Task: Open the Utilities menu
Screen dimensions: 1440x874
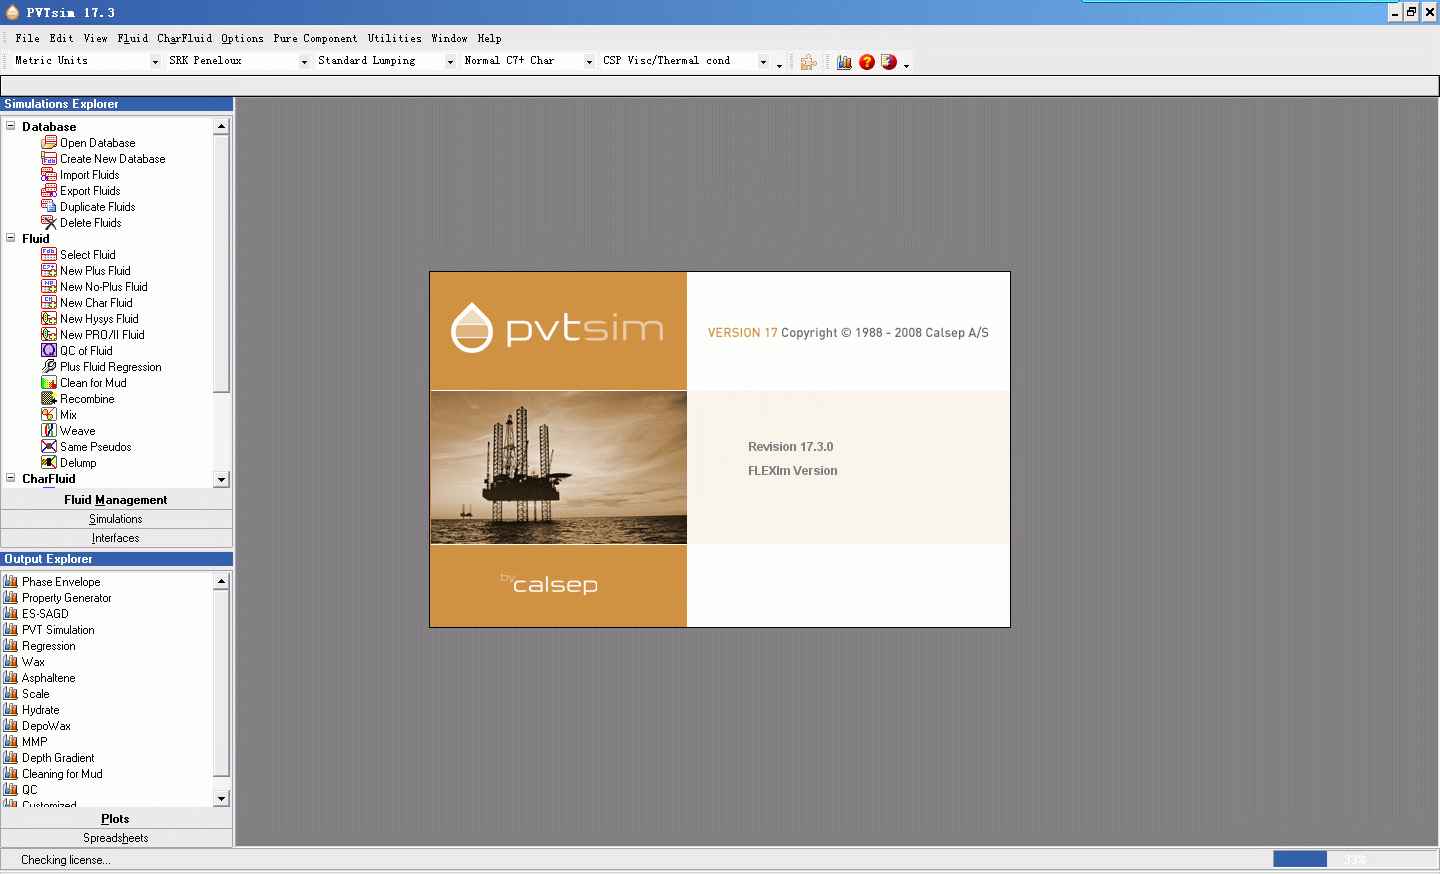Action: tap(395, 39)
